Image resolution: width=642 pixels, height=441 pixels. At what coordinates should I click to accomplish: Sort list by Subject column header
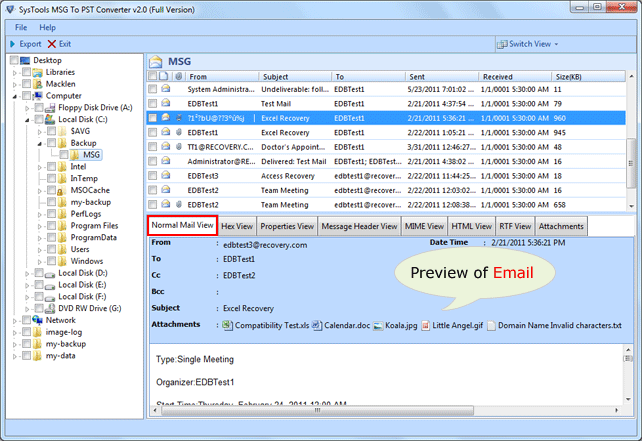[x=295, y=77]
